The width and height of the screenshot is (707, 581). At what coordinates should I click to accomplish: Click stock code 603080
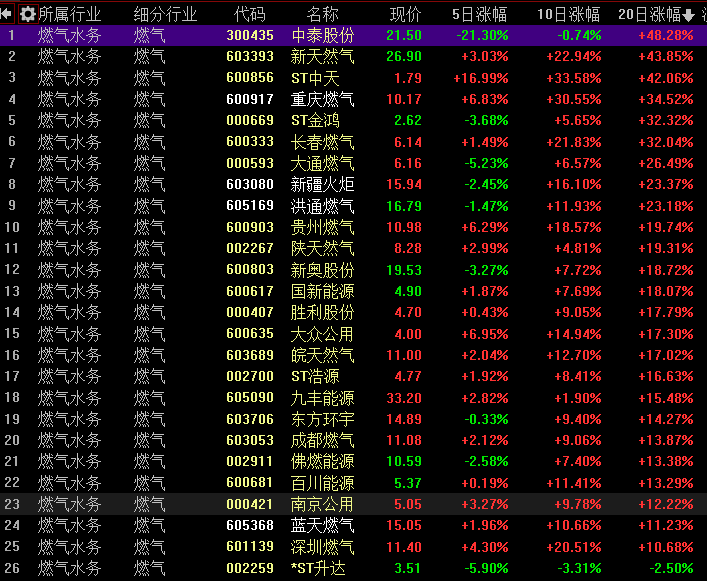(x=250, y=184)
